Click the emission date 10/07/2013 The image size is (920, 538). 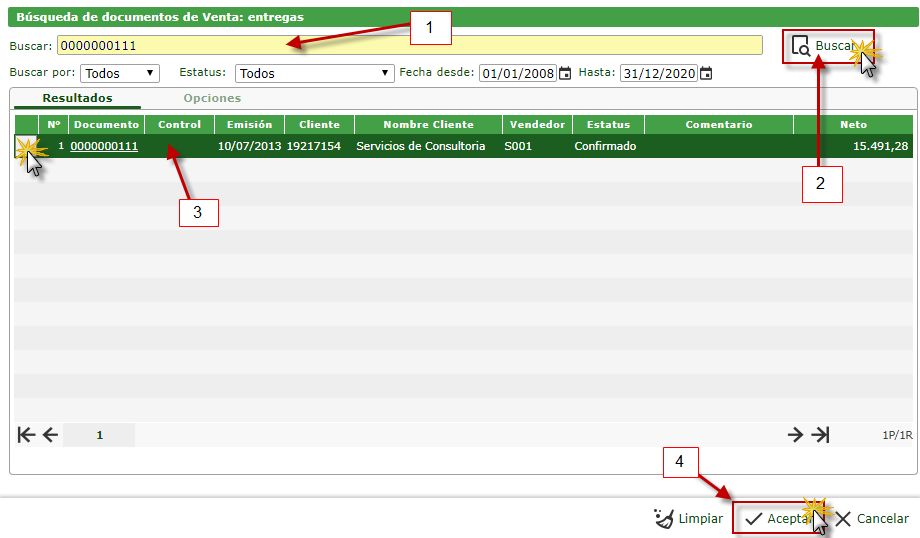click(x=249, y=146)
